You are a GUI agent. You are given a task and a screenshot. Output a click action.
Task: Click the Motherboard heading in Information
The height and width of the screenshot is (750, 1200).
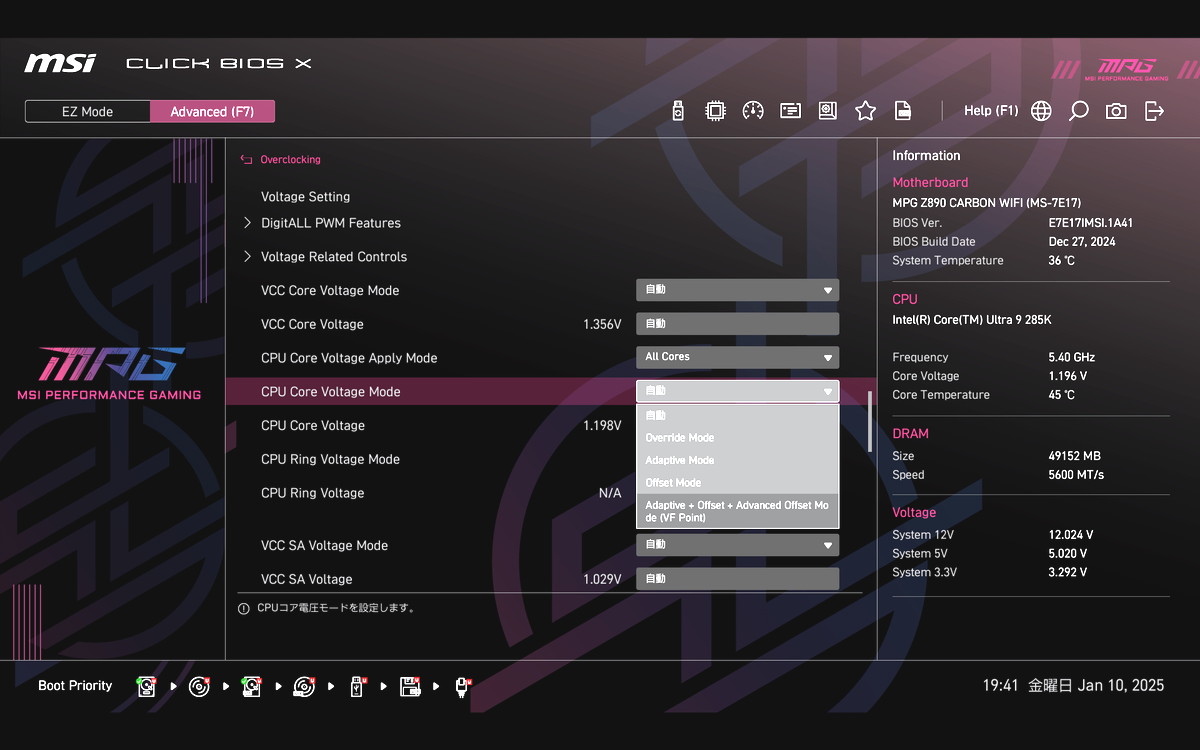point(930,182)
